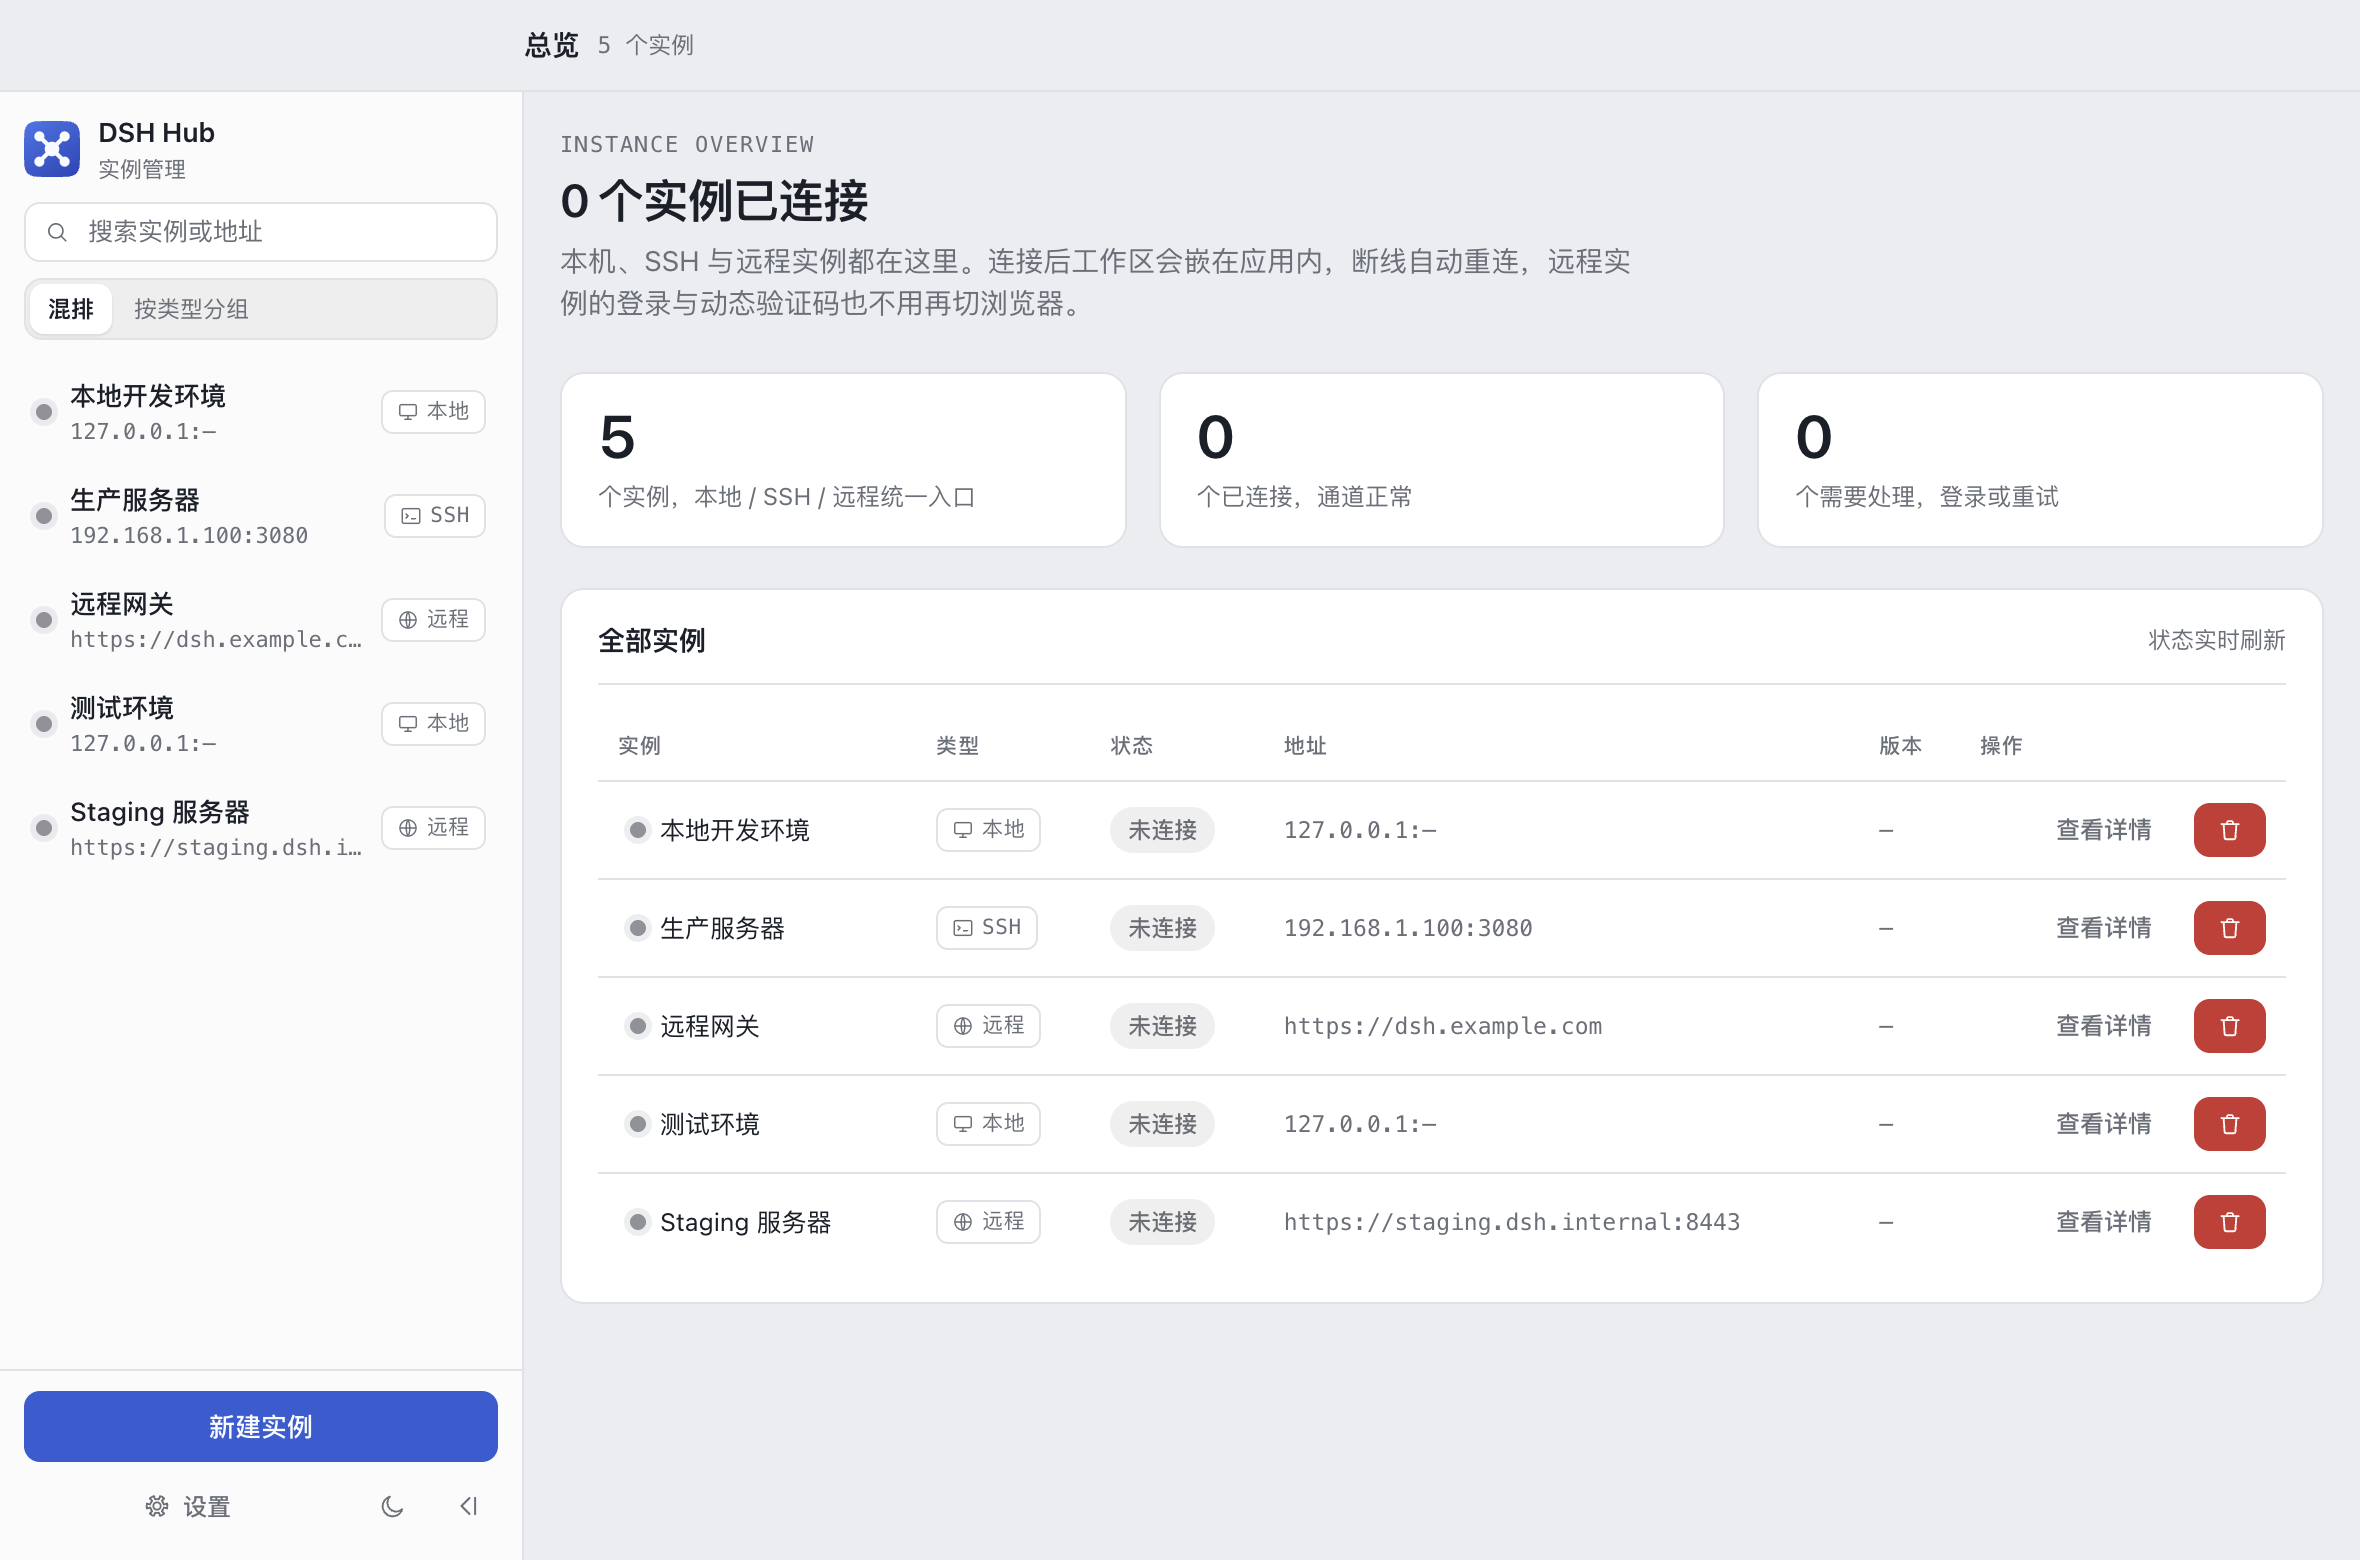
Task: Click the DSH Hub logo icon
Action: pyautogui.click(x=52, y=149)
